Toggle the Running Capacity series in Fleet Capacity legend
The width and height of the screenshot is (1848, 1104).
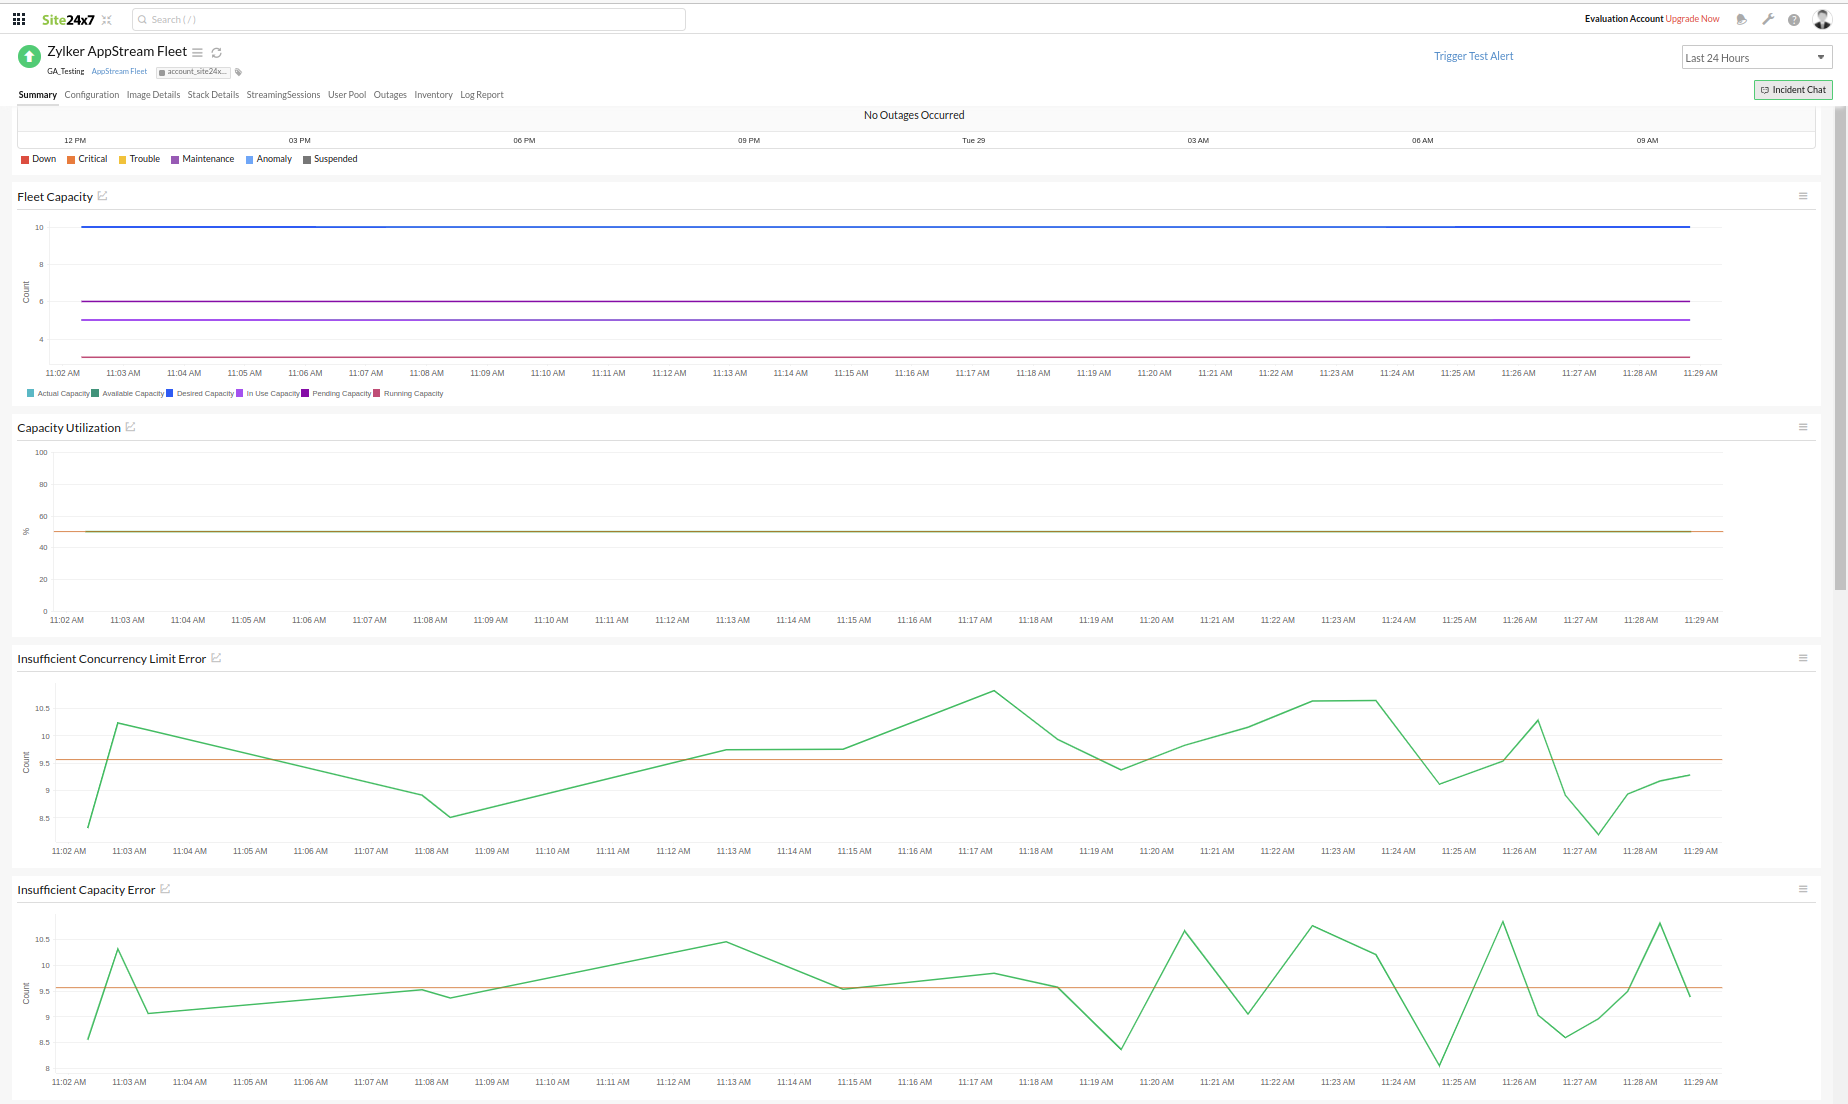[x=410, y=393]
